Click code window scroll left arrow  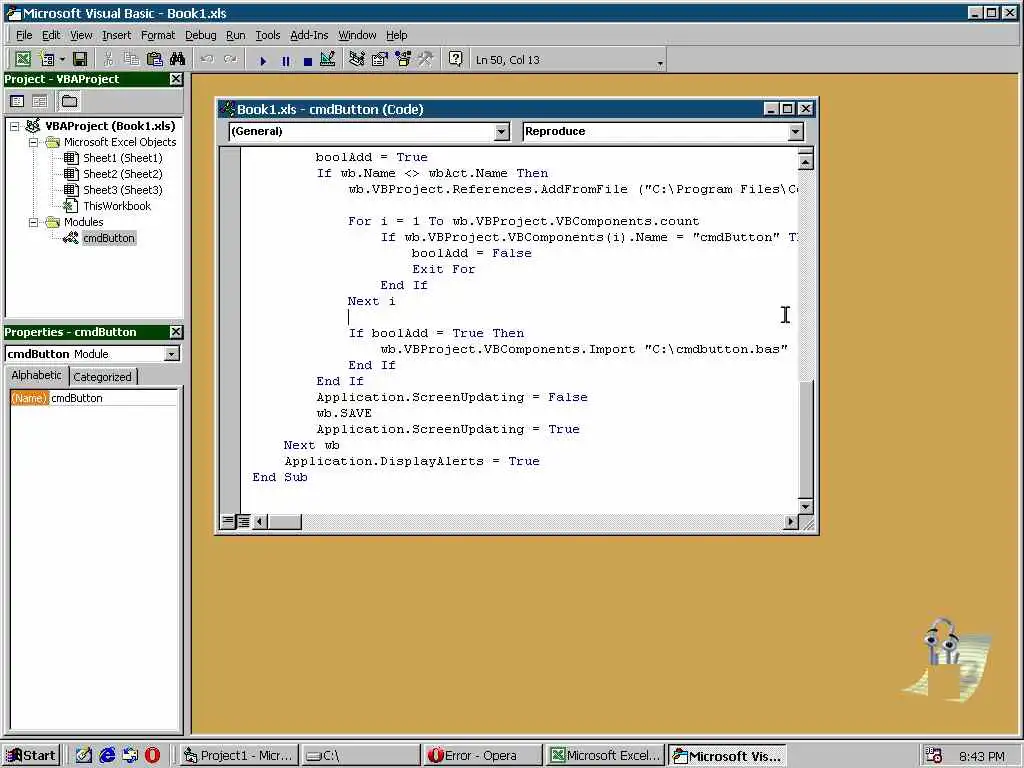point(260,522)
